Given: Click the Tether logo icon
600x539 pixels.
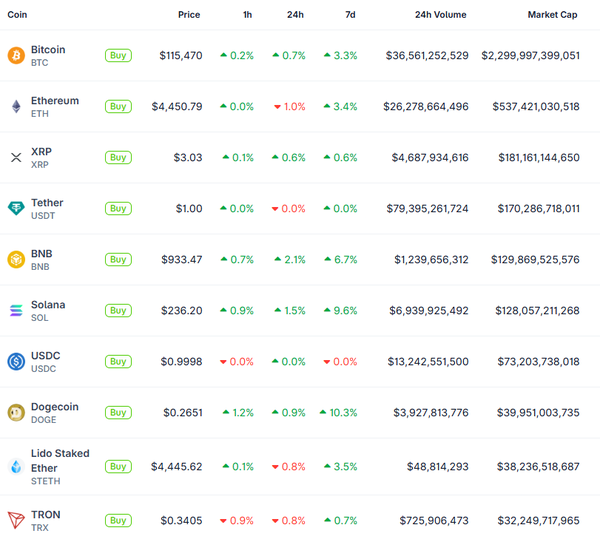Looking at the screenshot, I should click(x=16, y=208).
